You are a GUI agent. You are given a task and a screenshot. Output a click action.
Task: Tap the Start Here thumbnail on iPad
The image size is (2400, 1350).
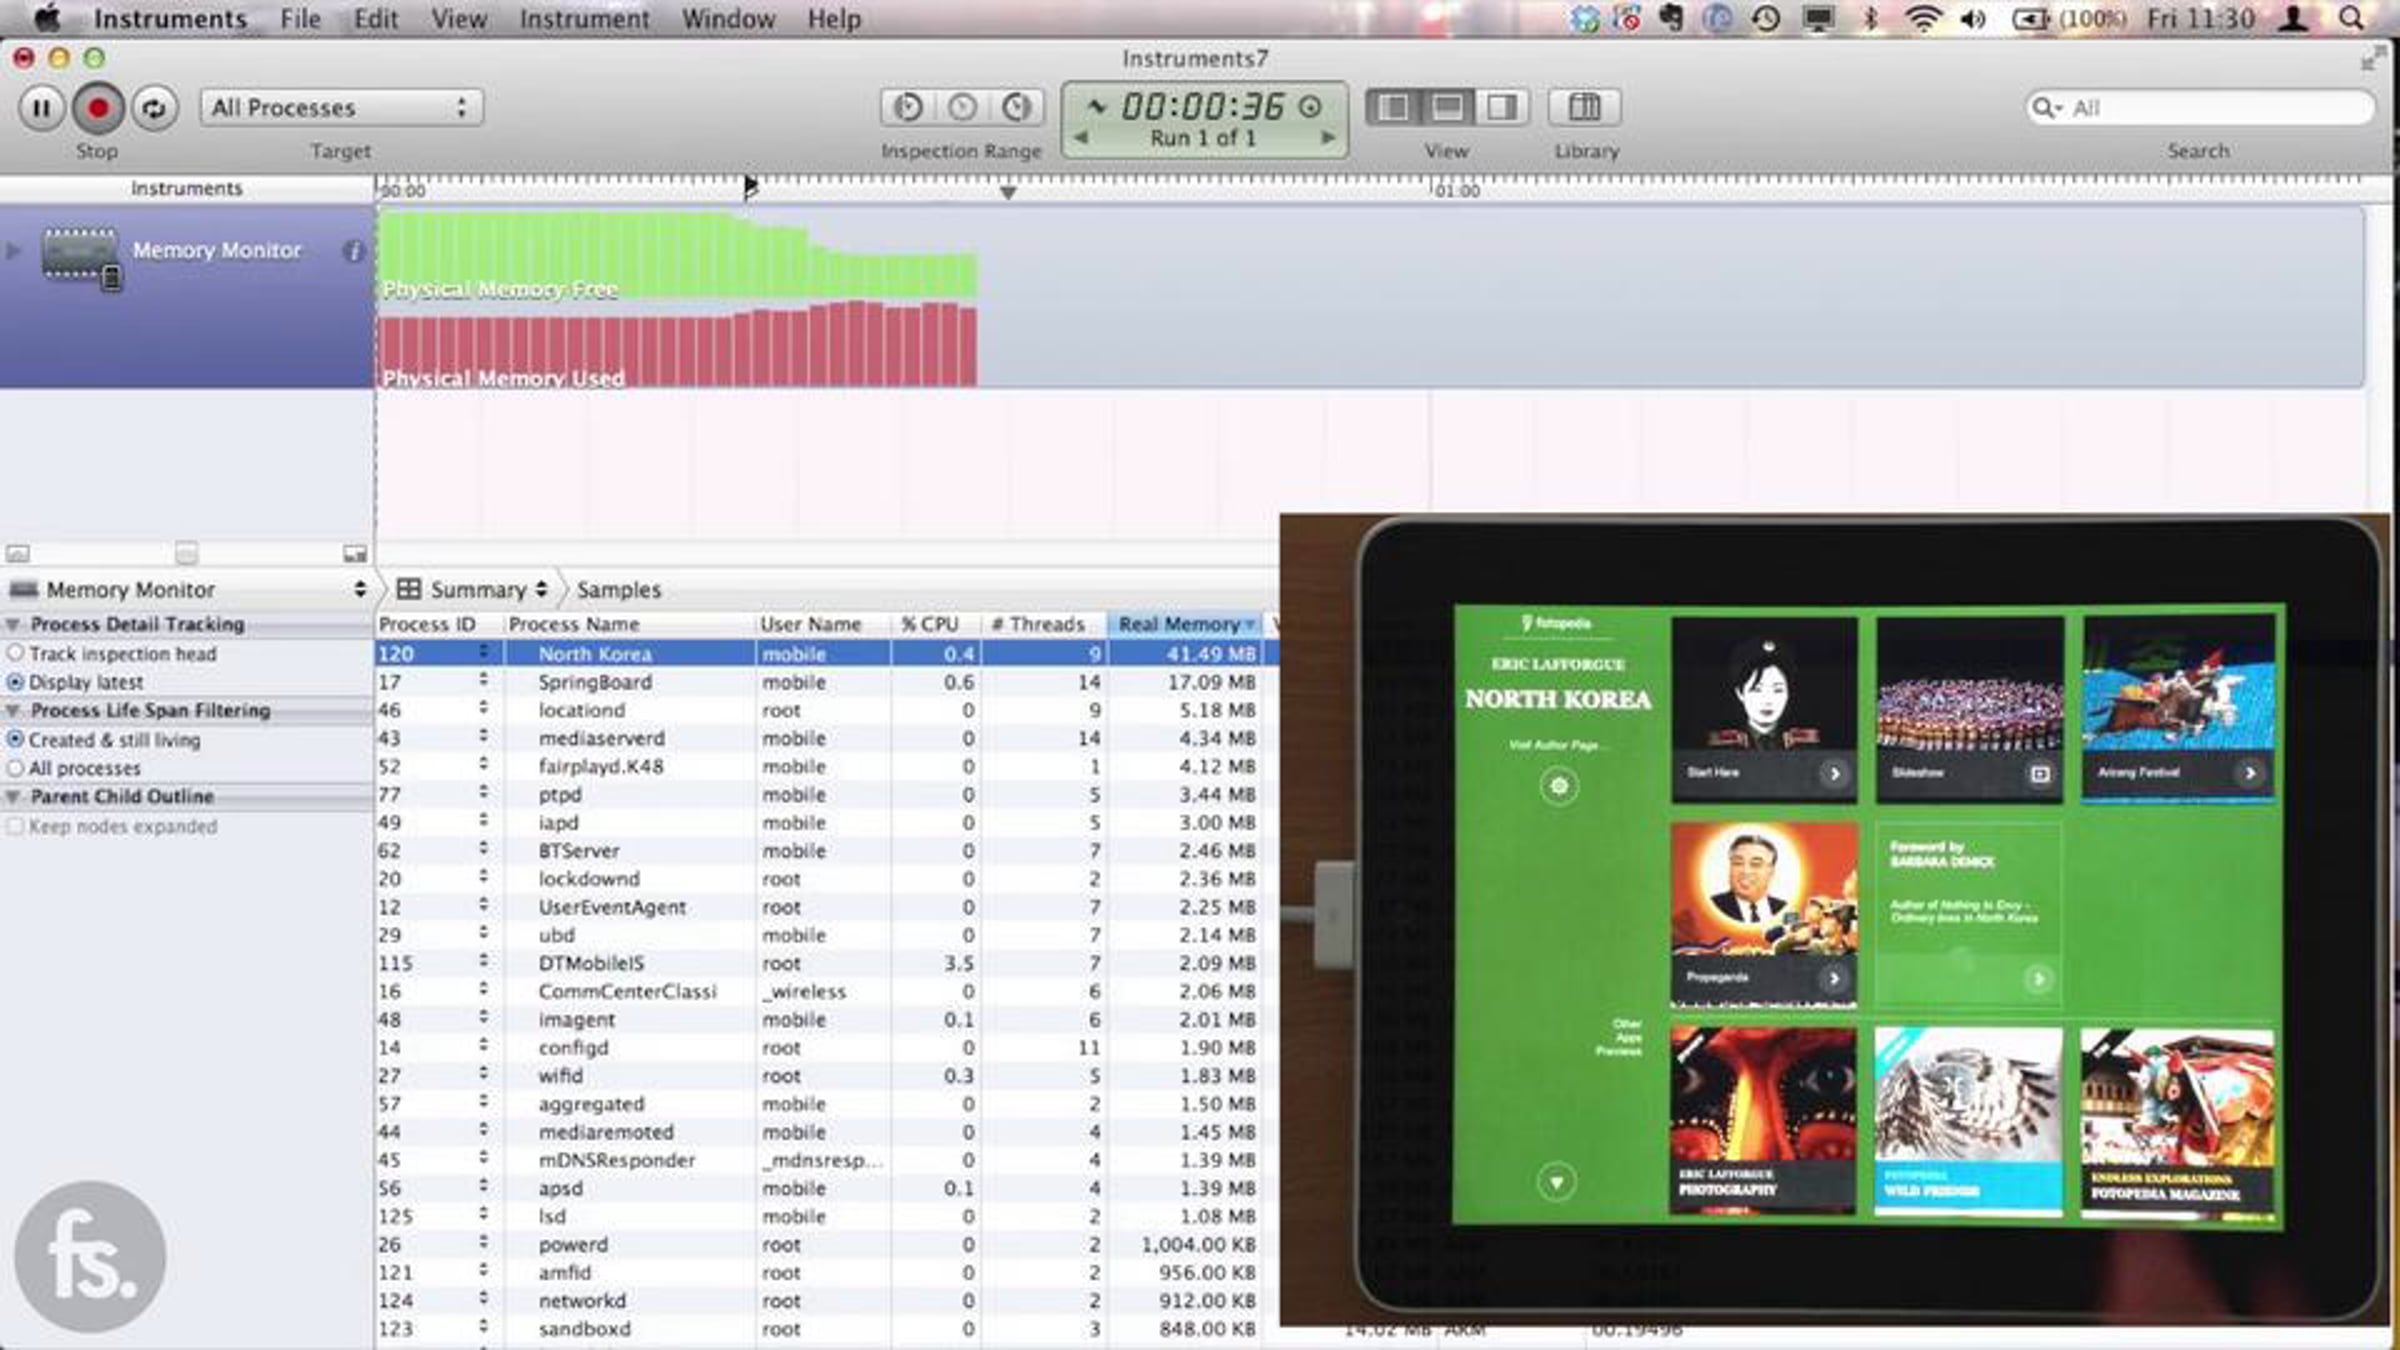pos(1764,709)
